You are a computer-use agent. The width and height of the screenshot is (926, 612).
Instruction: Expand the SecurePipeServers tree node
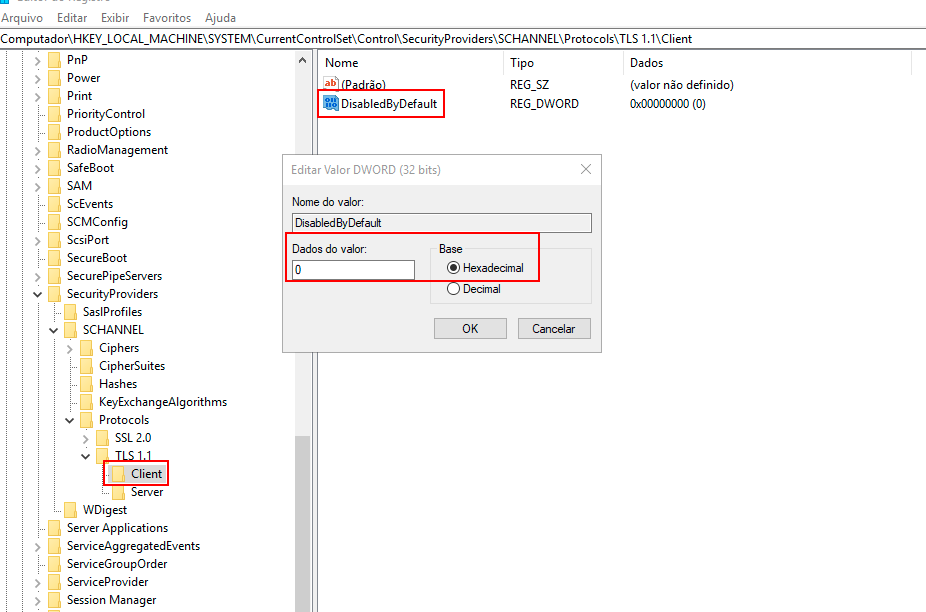[38, 276]
